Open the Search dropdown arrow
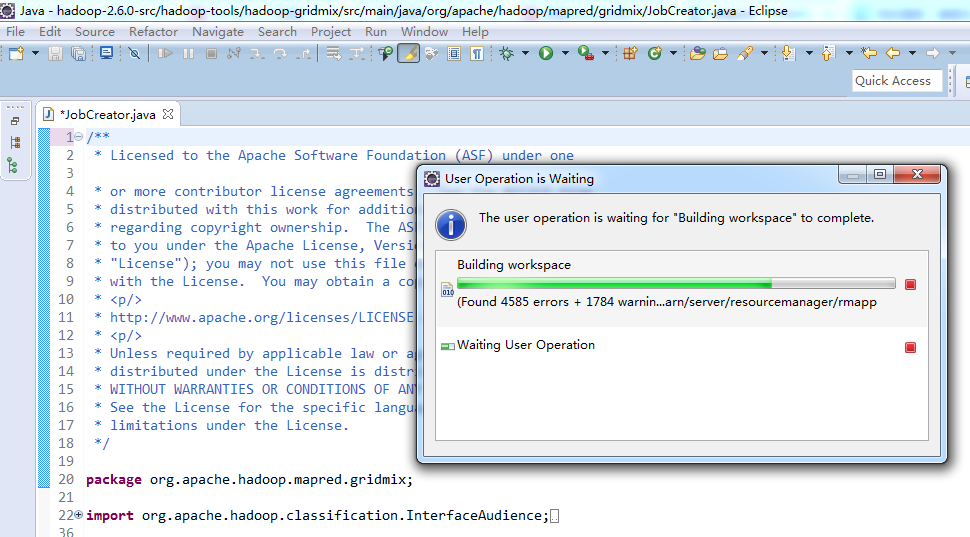 pyautogui.click(x=764, y=54)
